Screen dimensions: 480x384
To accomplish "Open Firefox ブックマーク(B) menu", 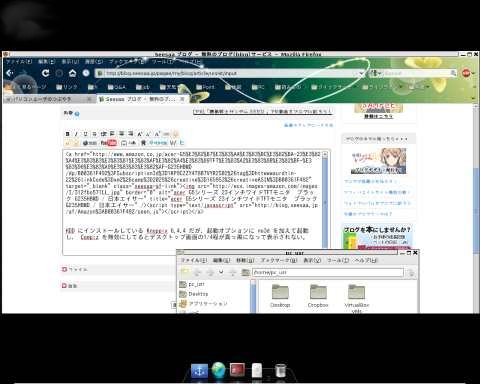I will pyautogui.click(x=128, y=62).
